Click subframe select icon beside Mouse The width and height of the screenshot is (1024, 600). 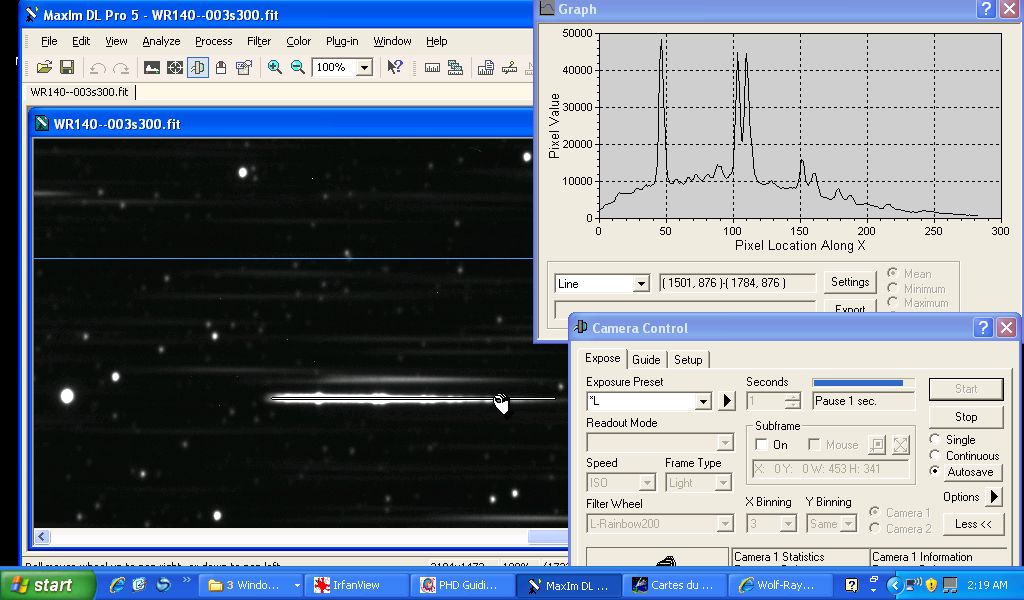877,445
